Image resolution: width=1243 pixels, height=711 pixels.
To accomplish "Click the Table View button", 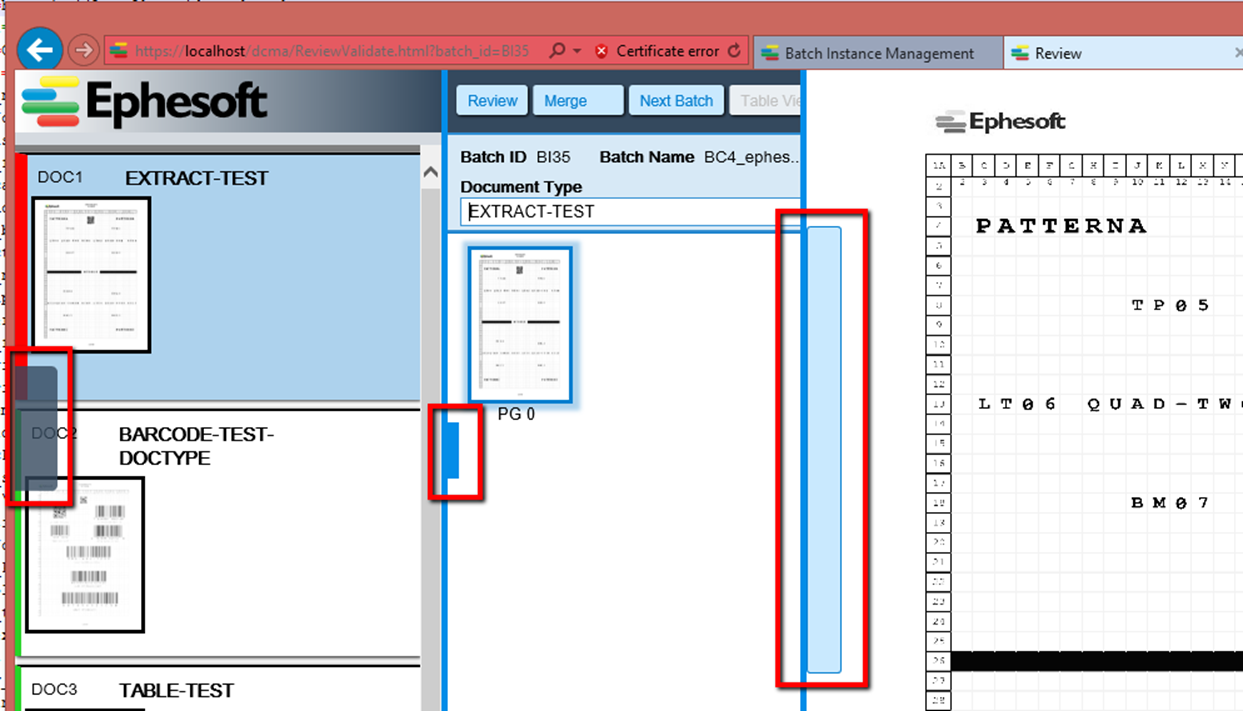I will point(766,101).
